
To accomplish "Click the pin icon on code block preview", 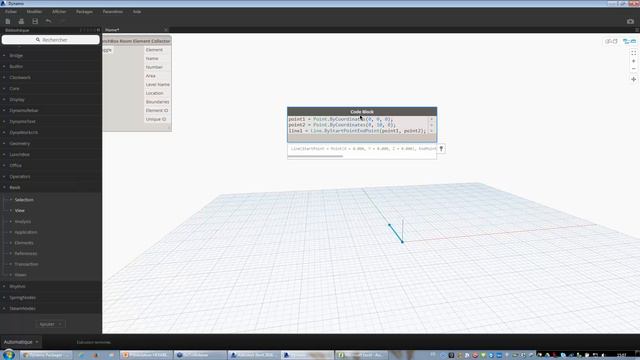I will click(441, 149).
